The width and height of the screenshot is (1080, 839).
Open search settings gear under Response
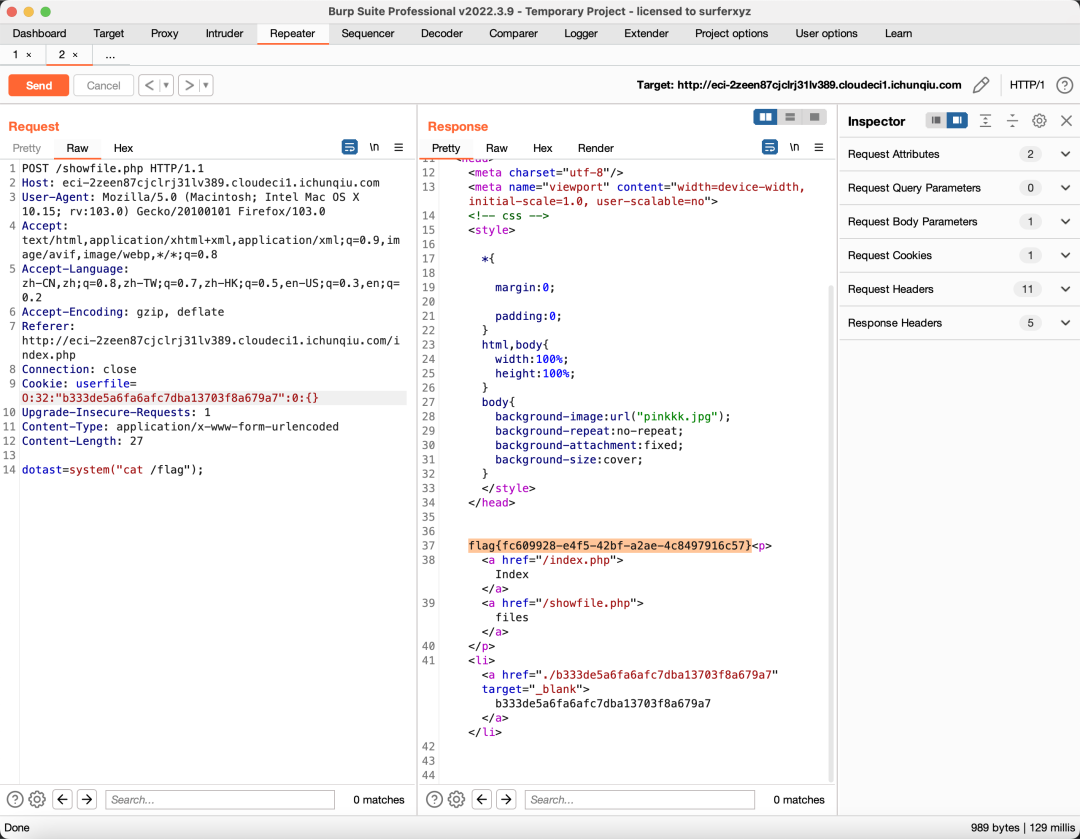[457, 799]
